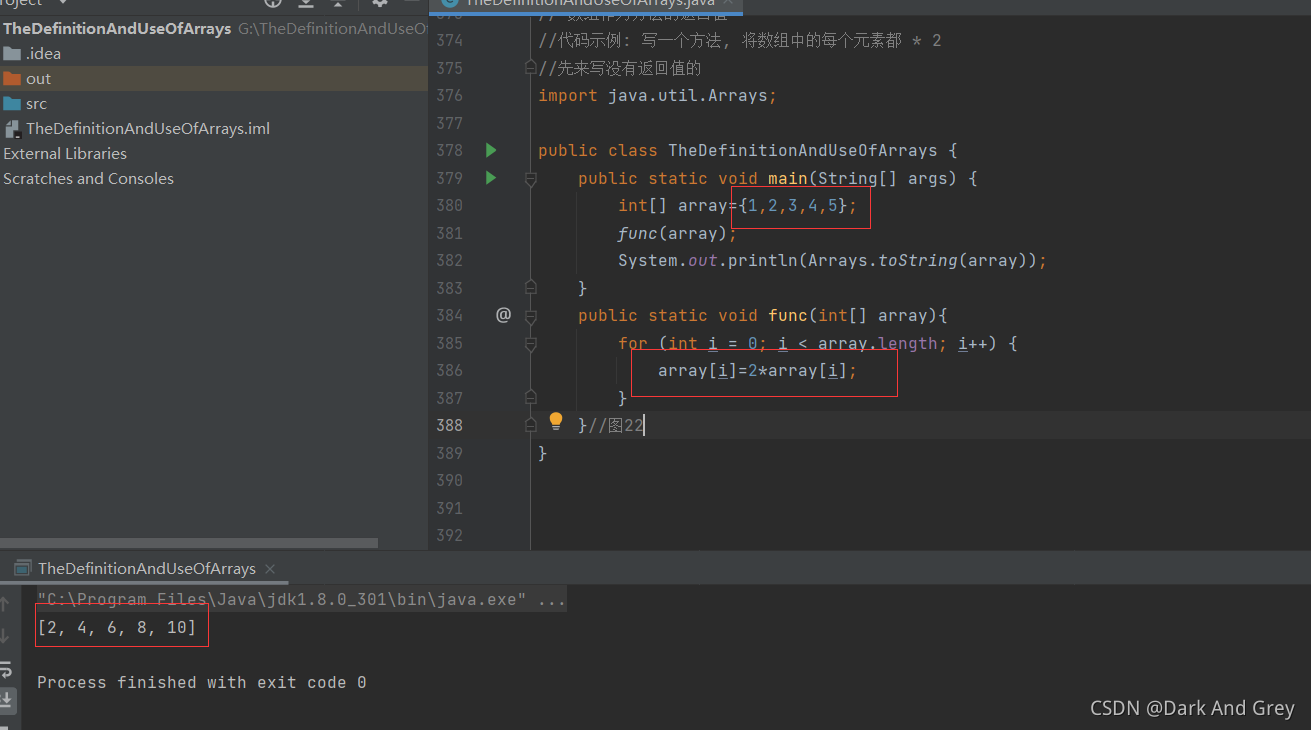Open the Project panel settings gear
This screenshot has height=730, width=1311.
tap(379, 3)
